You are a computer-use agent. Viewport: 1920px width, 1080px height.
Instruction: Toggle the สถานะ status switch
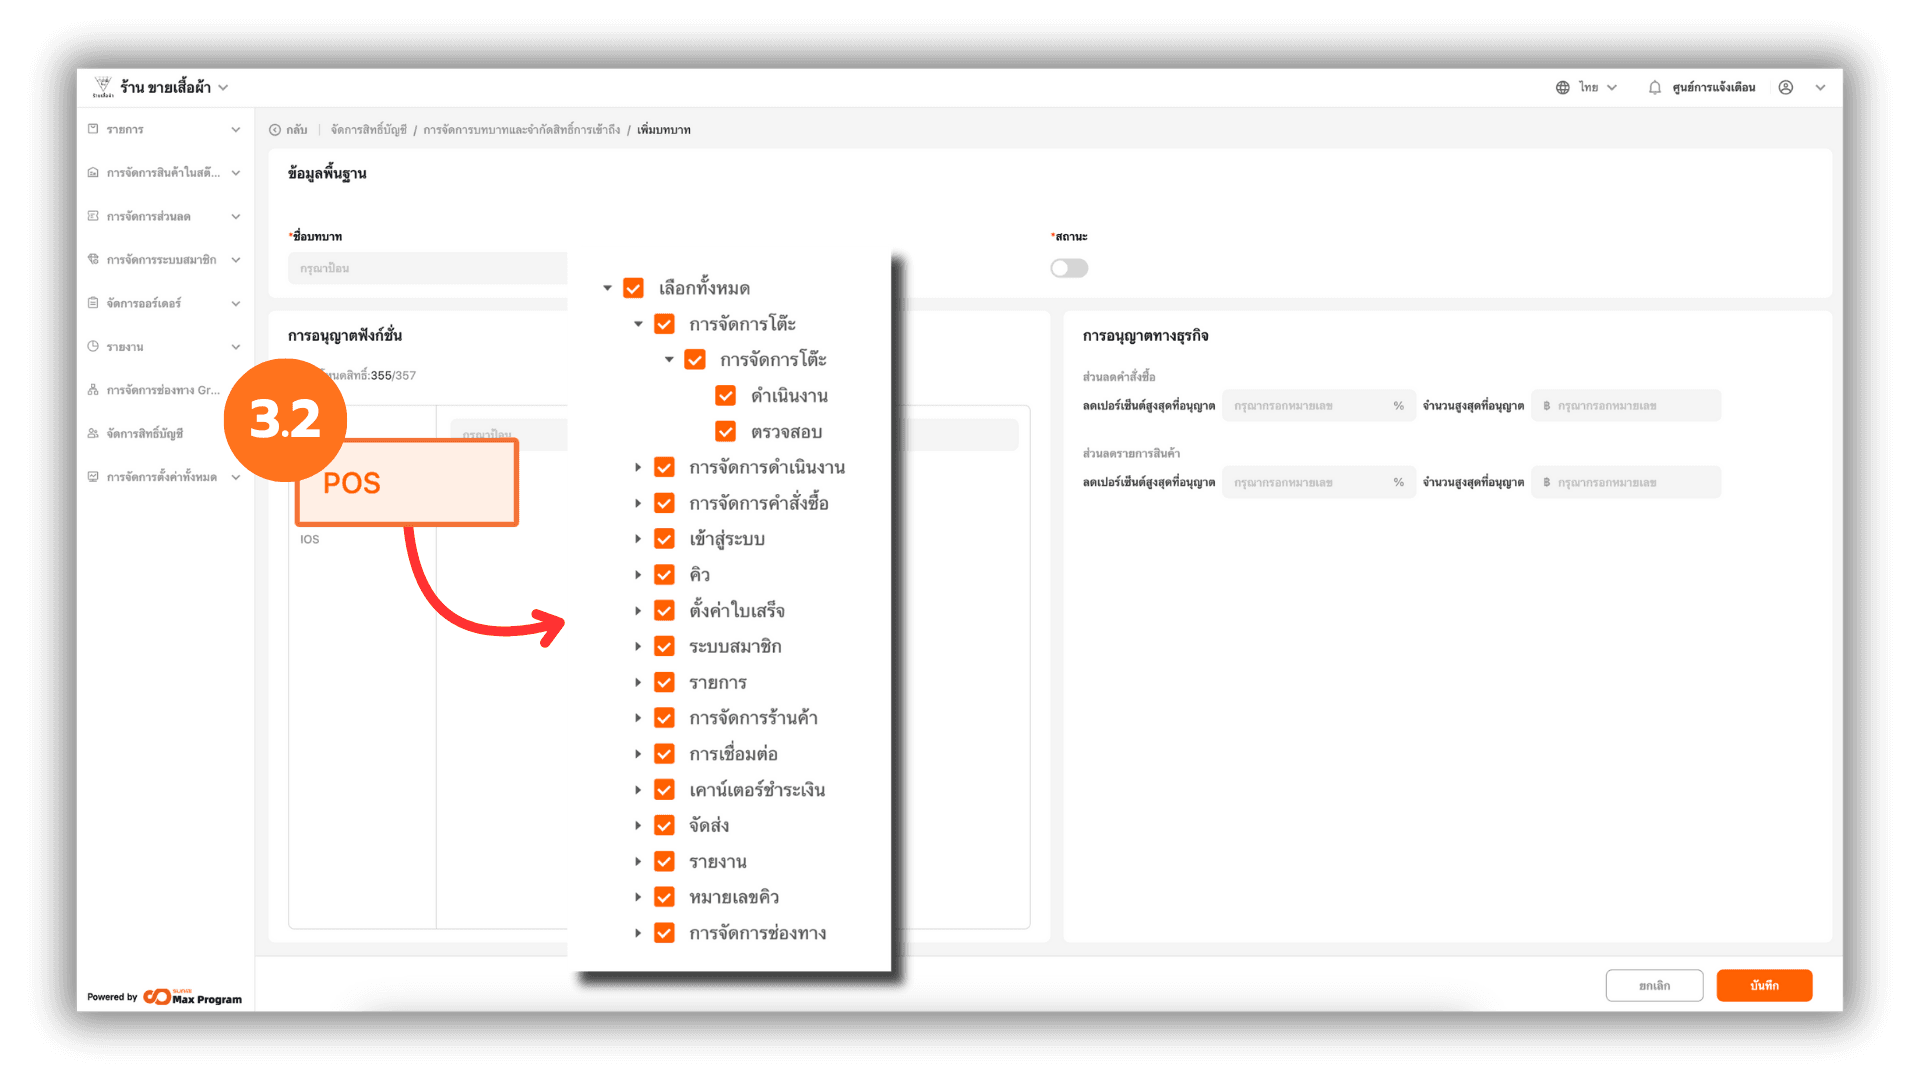pyautogui.click(x=1069, y=268)
